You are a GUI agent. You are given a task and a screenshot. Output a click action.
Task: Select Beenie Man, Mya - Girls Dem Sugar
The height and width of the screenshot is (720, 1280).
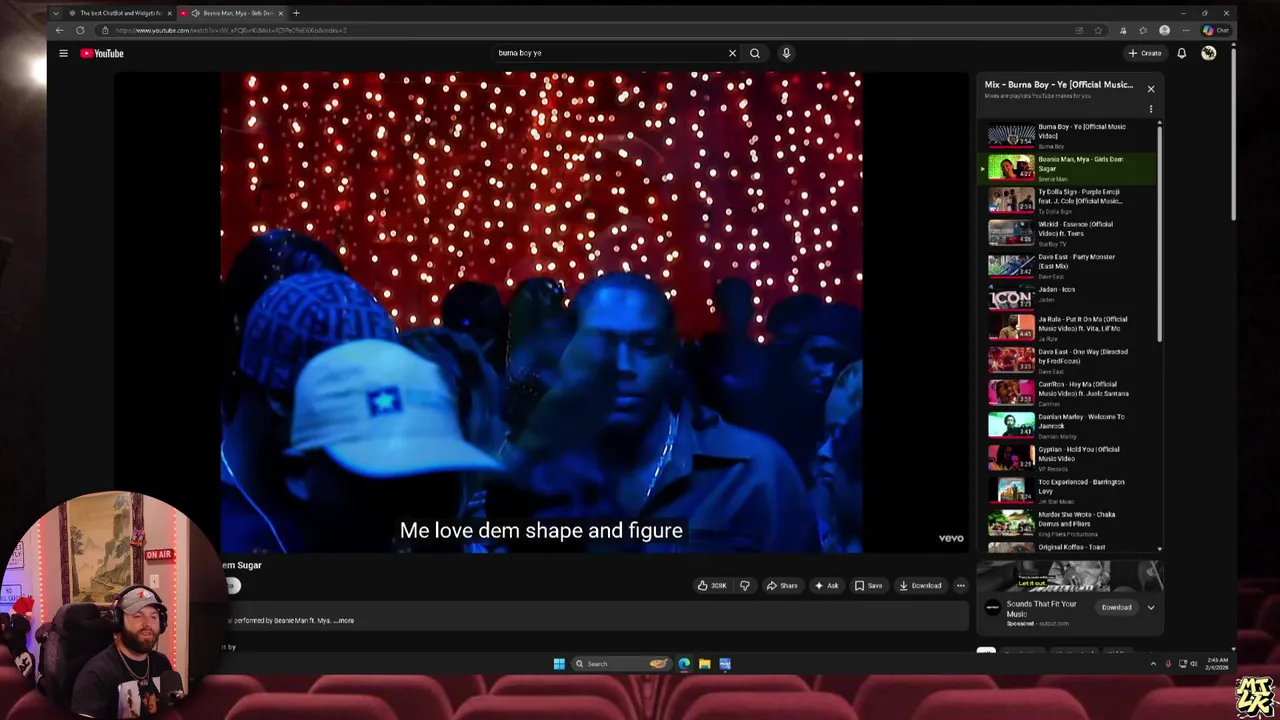tap(1068, 169)
